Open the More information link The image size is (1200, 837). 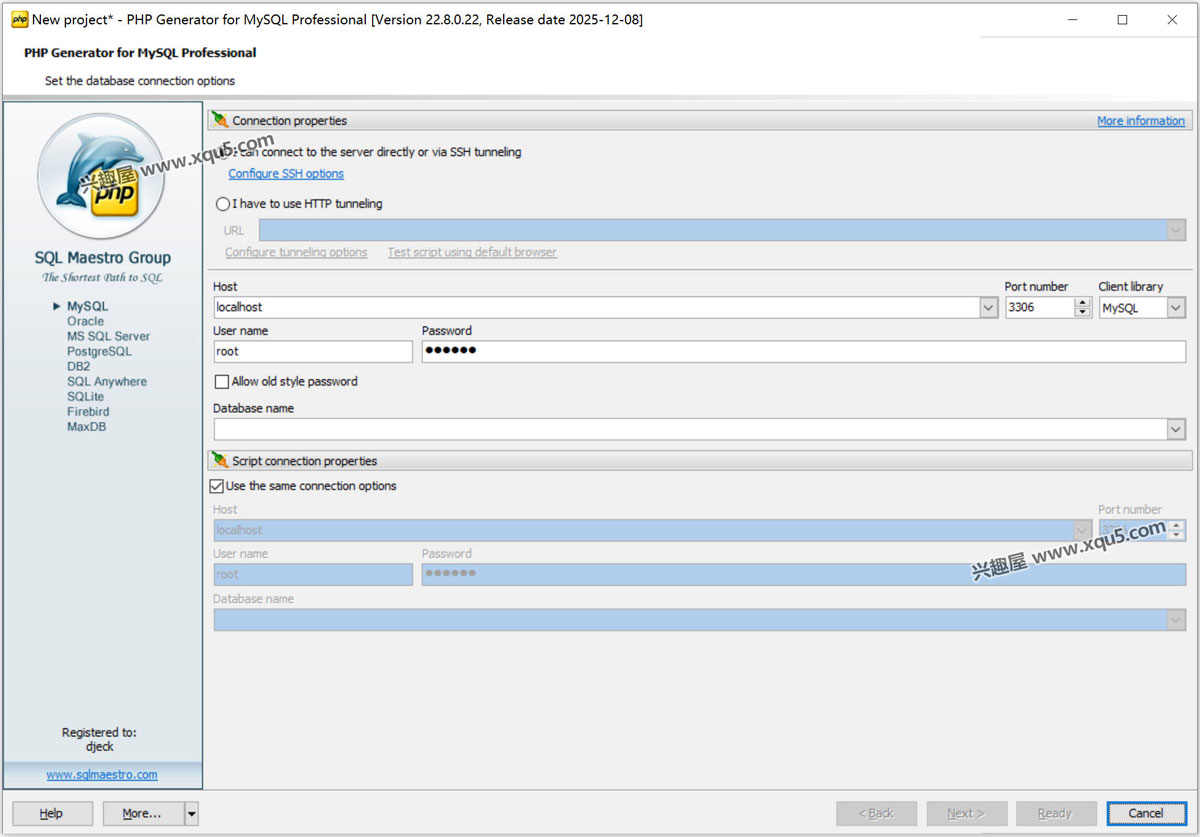click(1140, 121)
